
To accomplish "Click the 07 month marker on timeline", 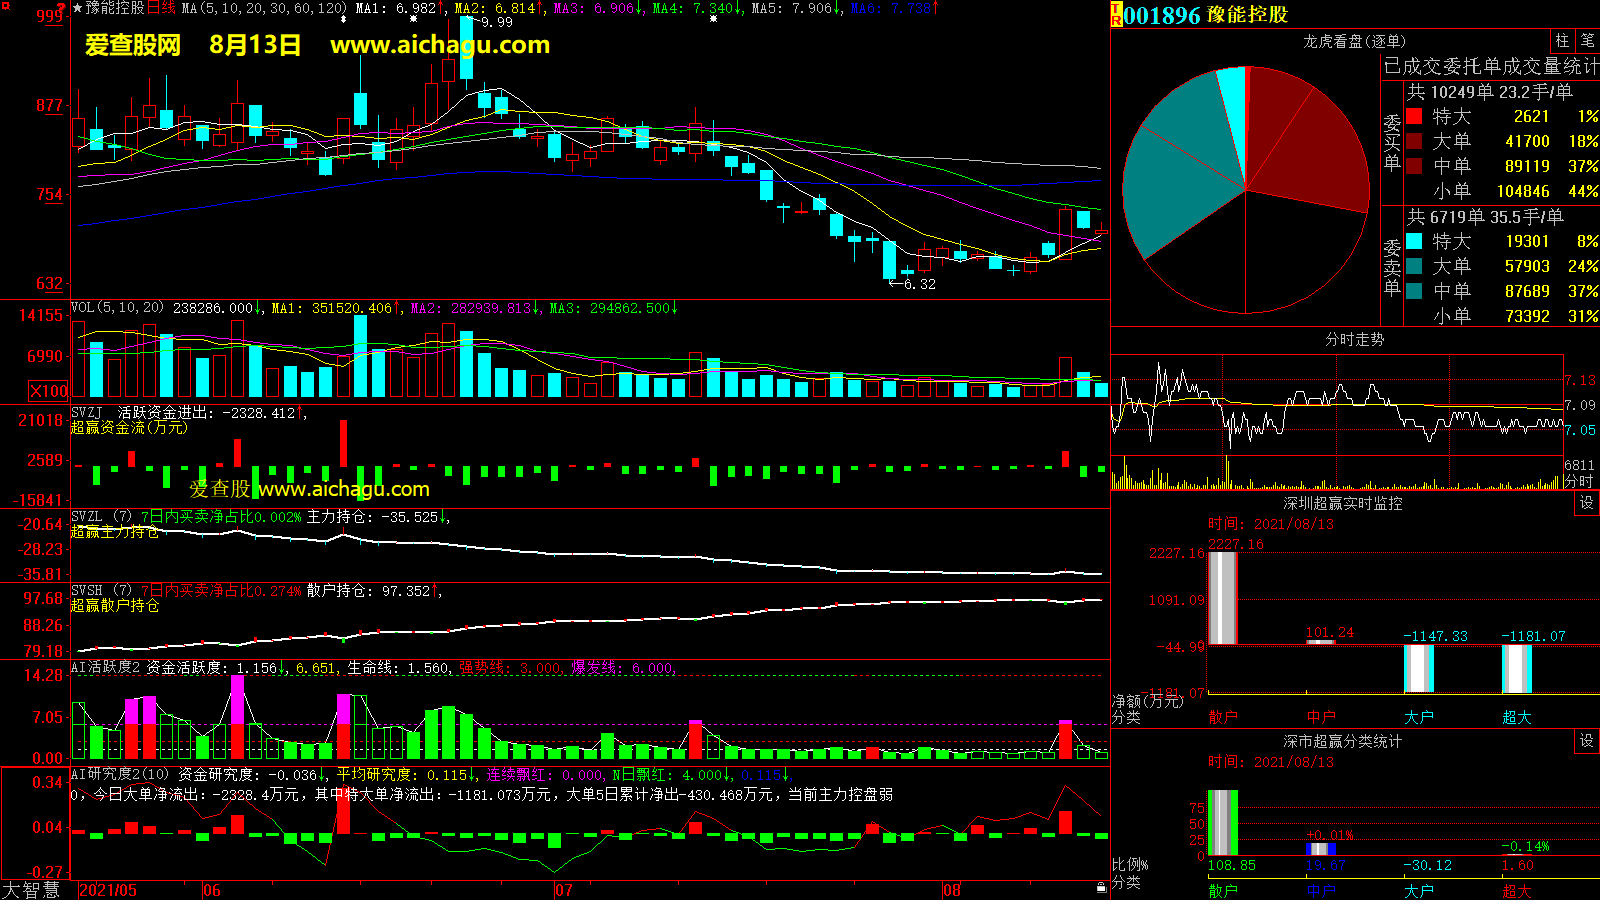I will point(564,890).
